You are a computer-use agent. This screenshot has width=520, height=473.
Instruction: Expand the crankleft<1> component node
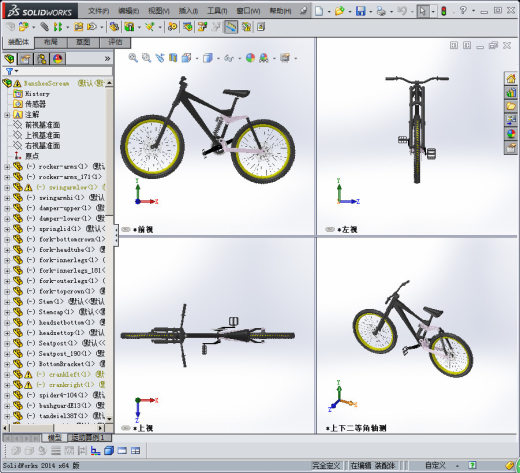click(x=7, y=374)
